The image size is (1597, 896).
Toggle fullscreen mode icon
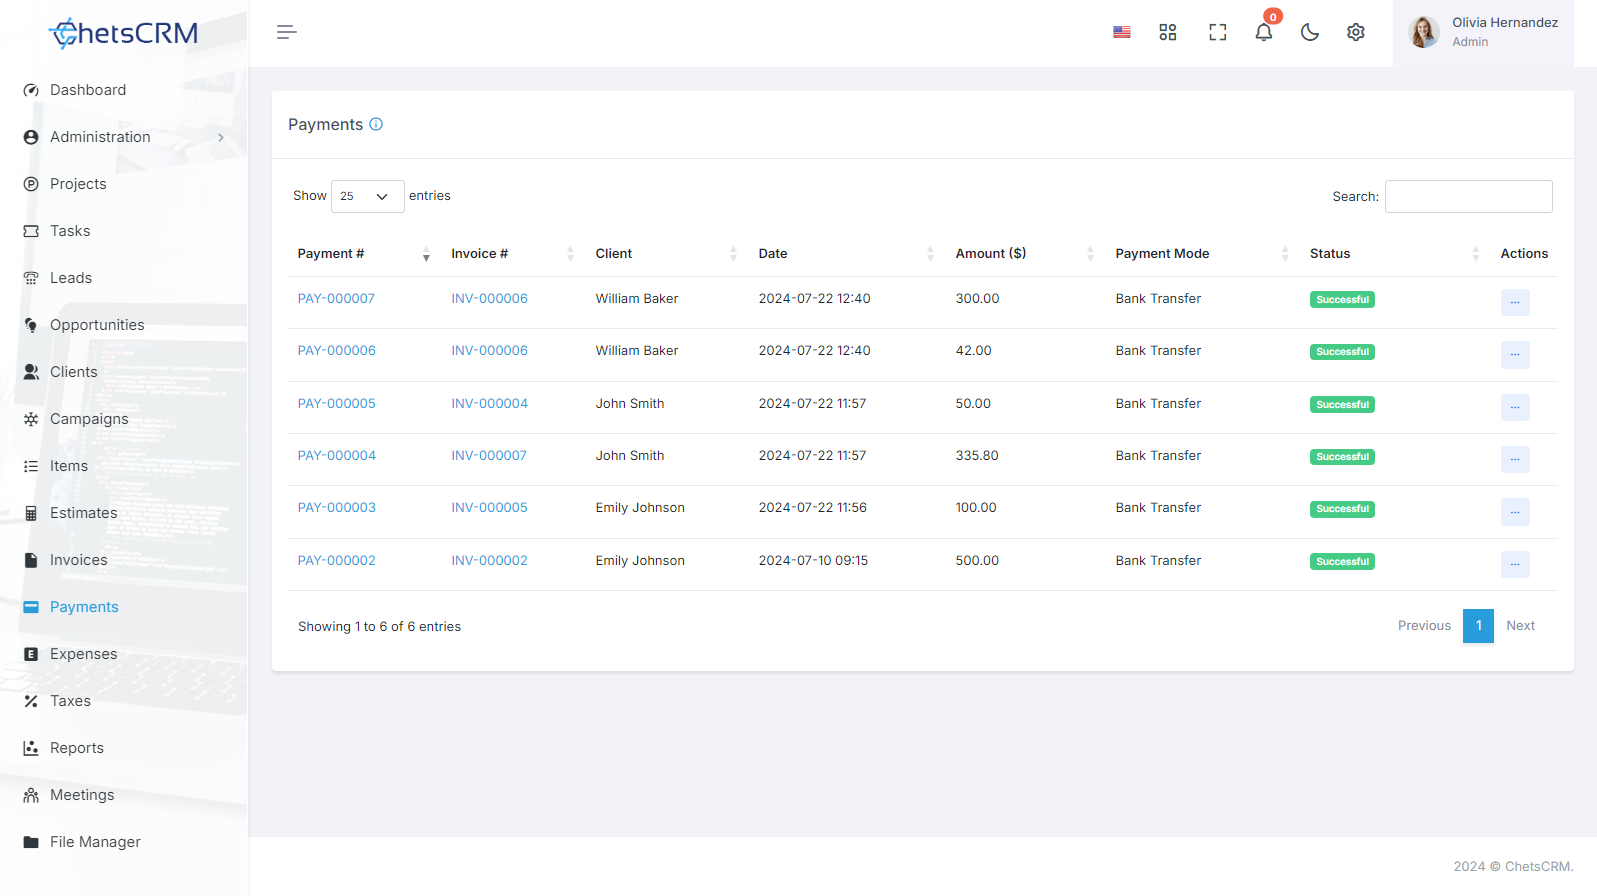click(x=1217, y=32)
